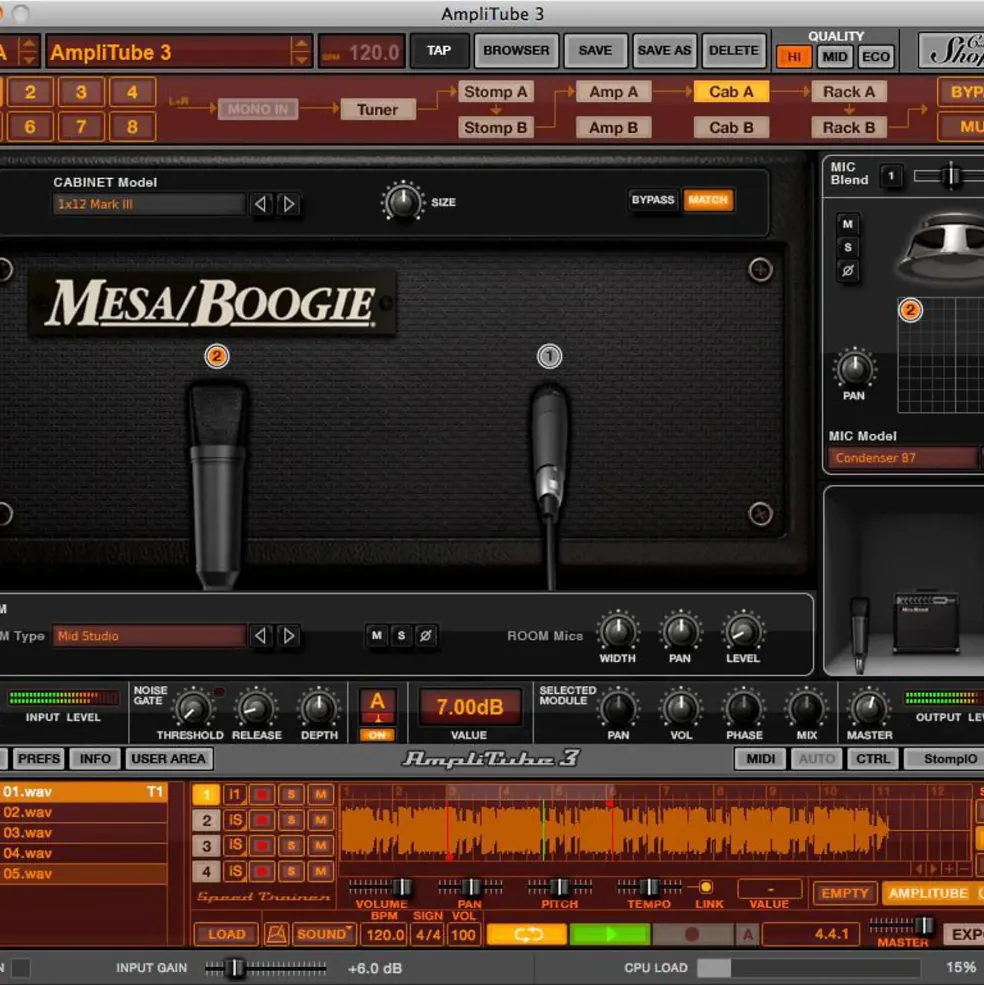
Task: Click microphone 2 marker on the cabinet
Action: (x=217, y=356)
